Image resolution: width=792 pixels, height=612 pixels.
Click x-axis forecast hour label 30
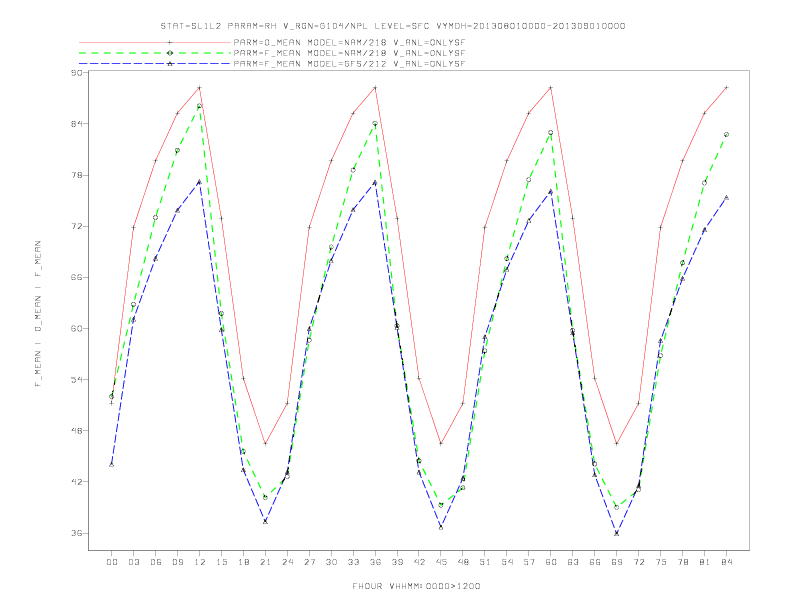[331, 562]
